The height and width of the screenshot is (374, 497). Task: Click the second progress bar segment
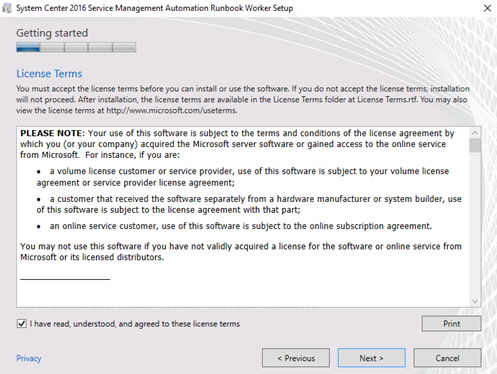52,47
